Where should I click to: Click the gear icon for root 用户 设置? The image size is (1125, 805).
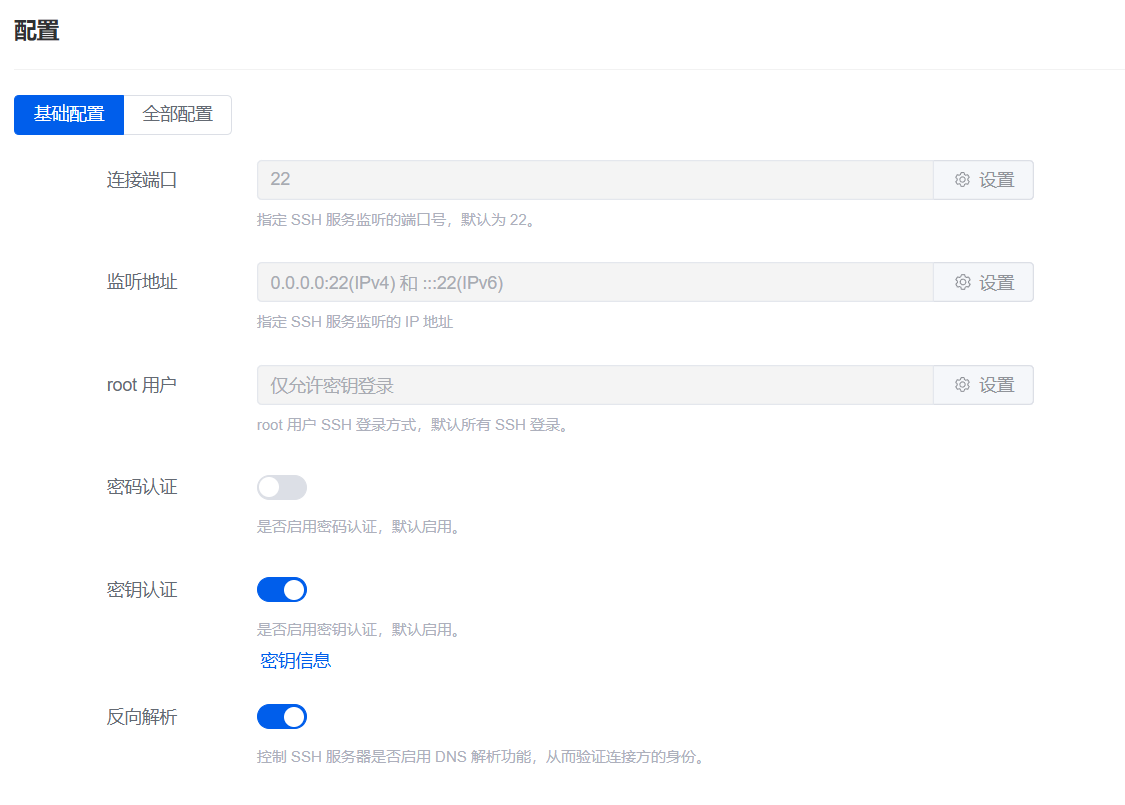962,385
